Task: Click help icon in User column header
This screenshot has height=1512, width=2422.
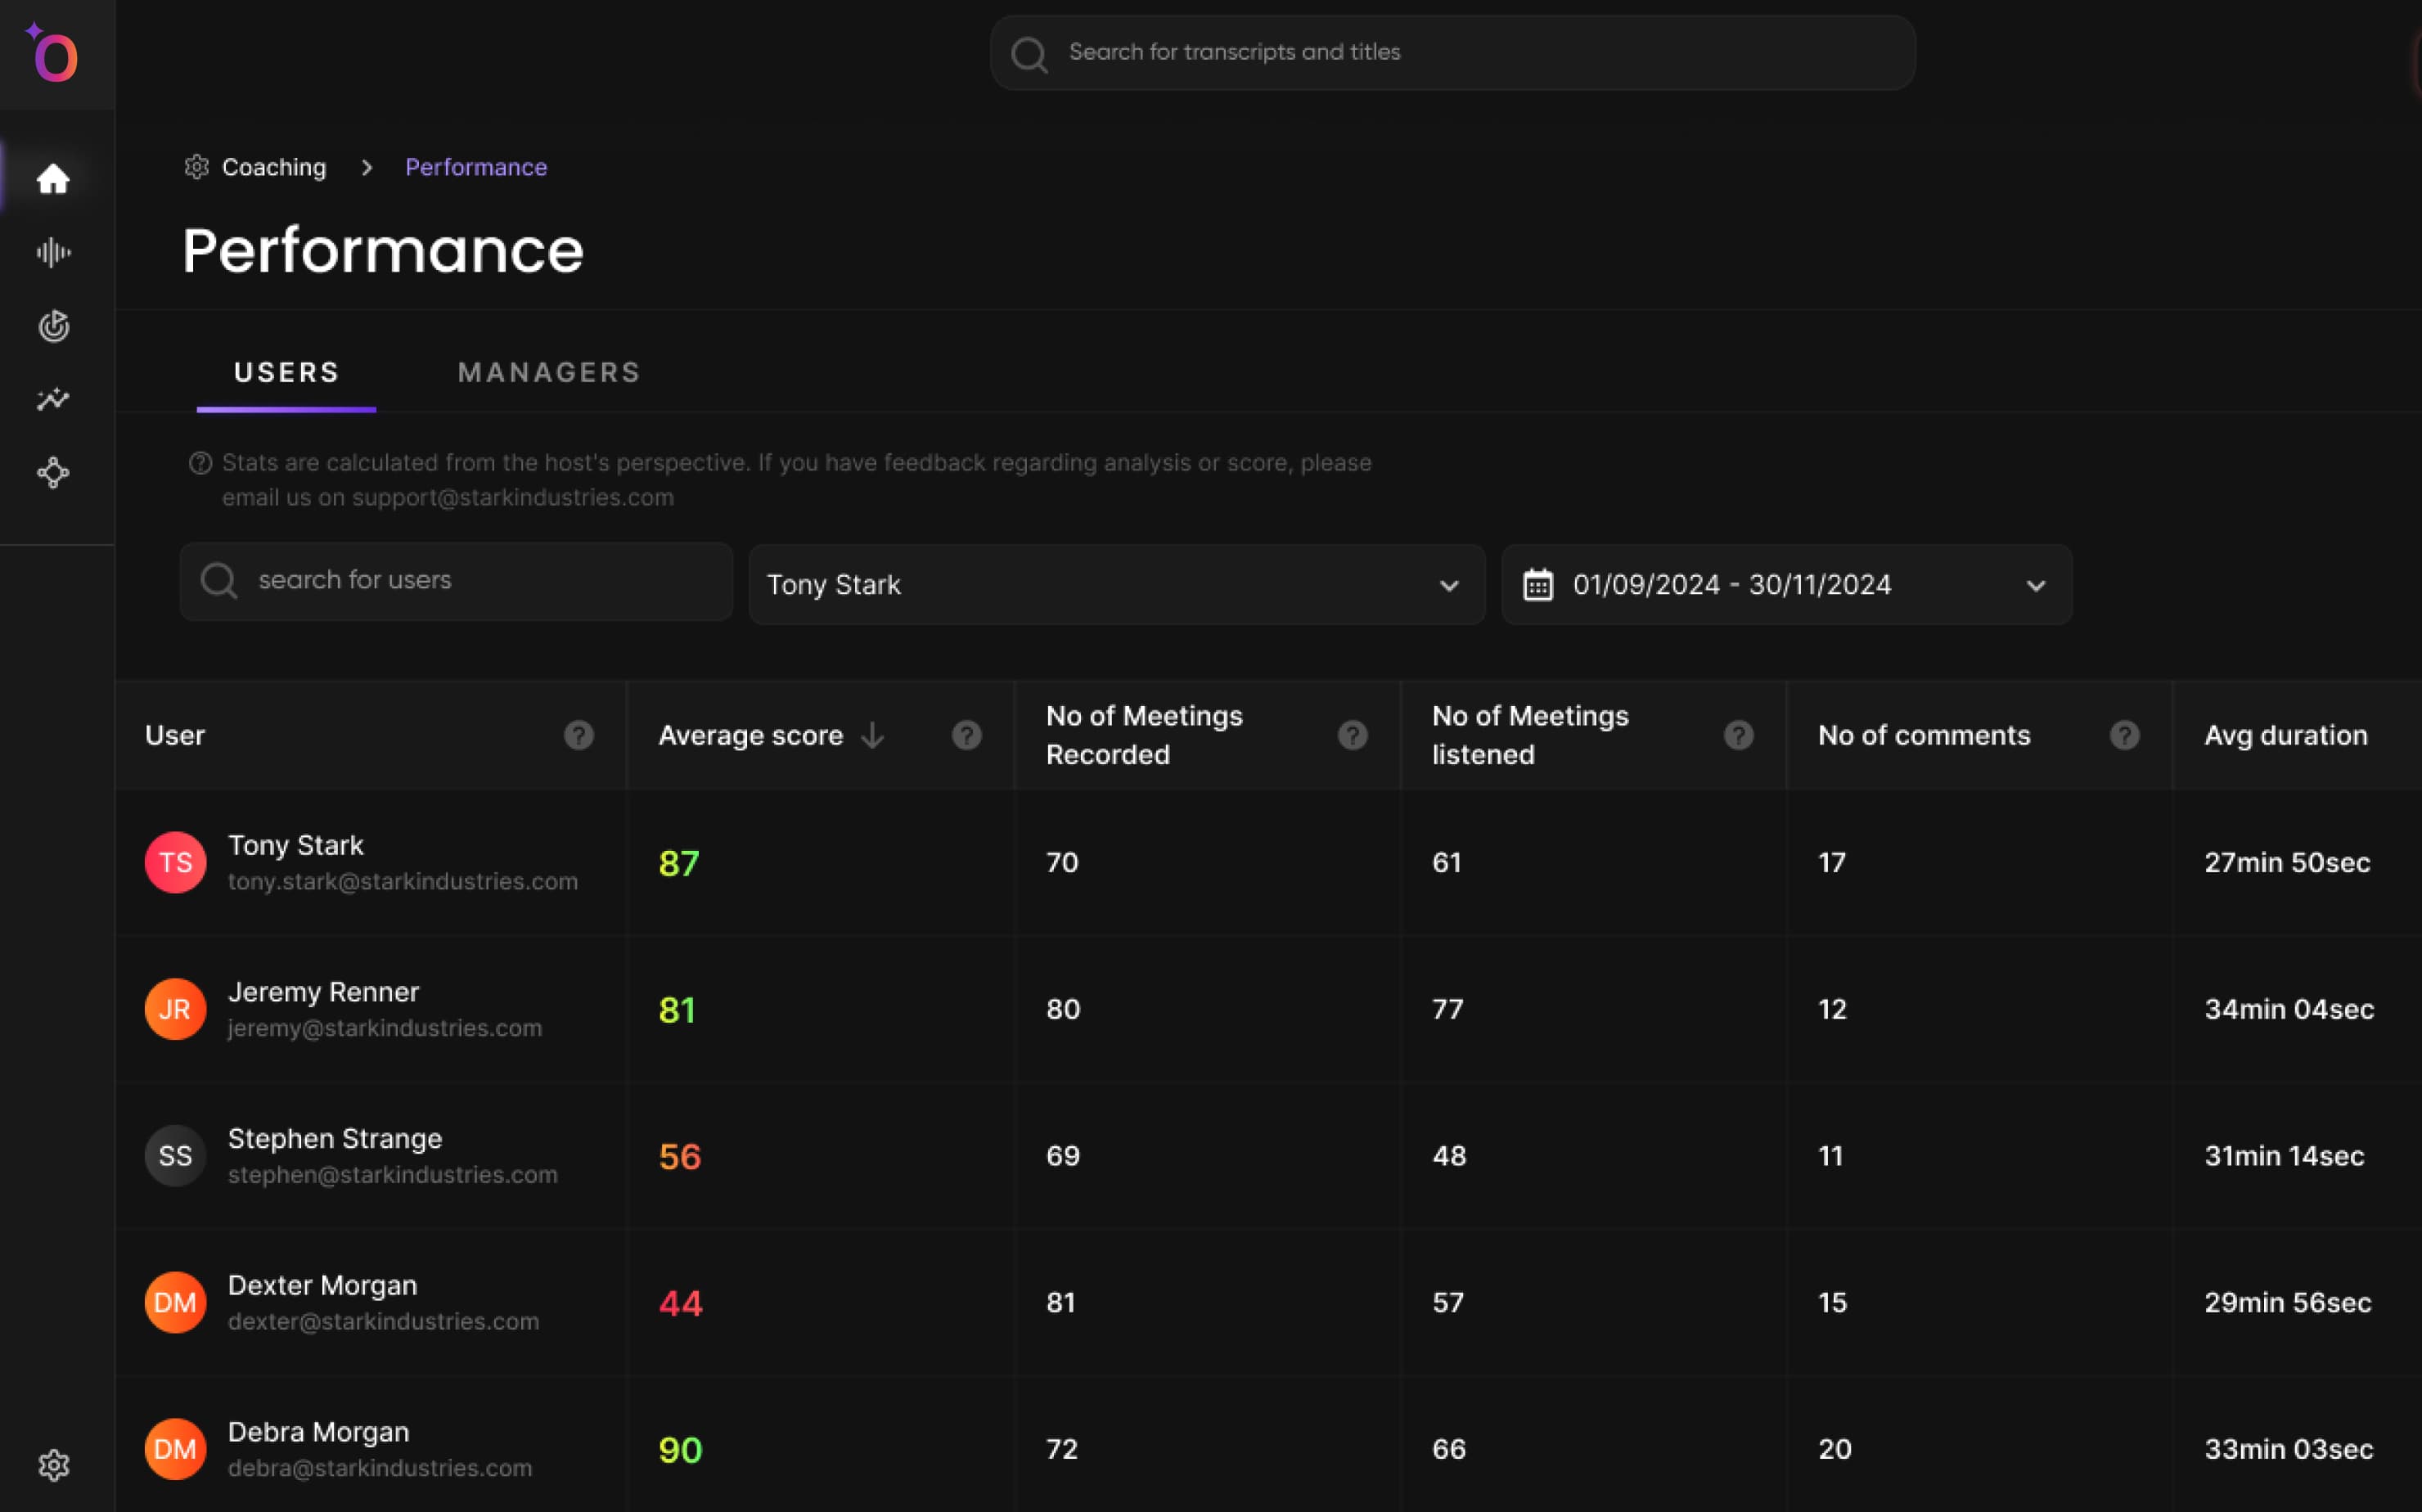Action: 578,735
